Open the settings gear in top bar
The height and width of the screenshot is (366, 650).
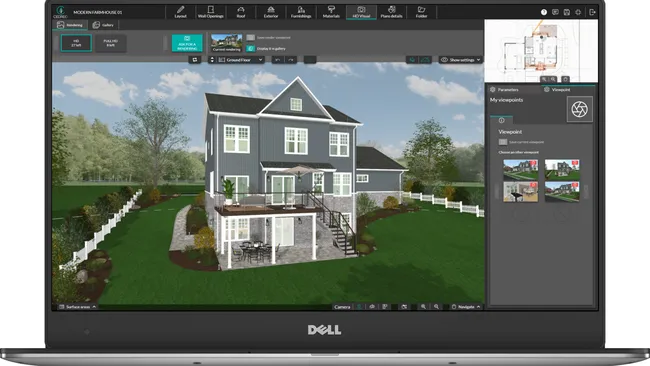pyautogui.click(x=578, y=12)
